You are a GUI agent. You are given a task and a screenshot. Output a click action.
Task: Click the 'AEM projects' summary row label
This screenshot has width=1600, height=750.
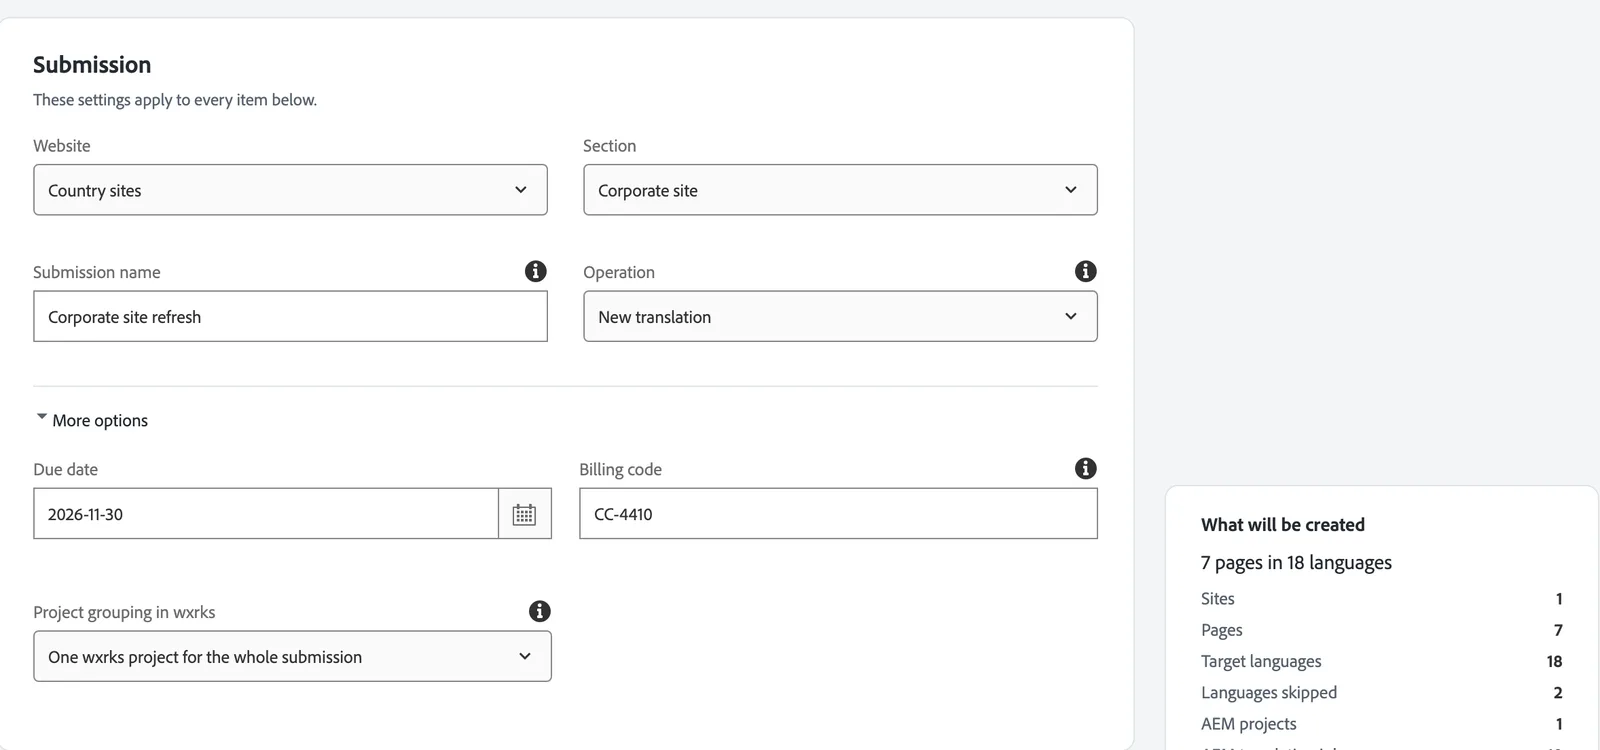(x=1249, y=724)
